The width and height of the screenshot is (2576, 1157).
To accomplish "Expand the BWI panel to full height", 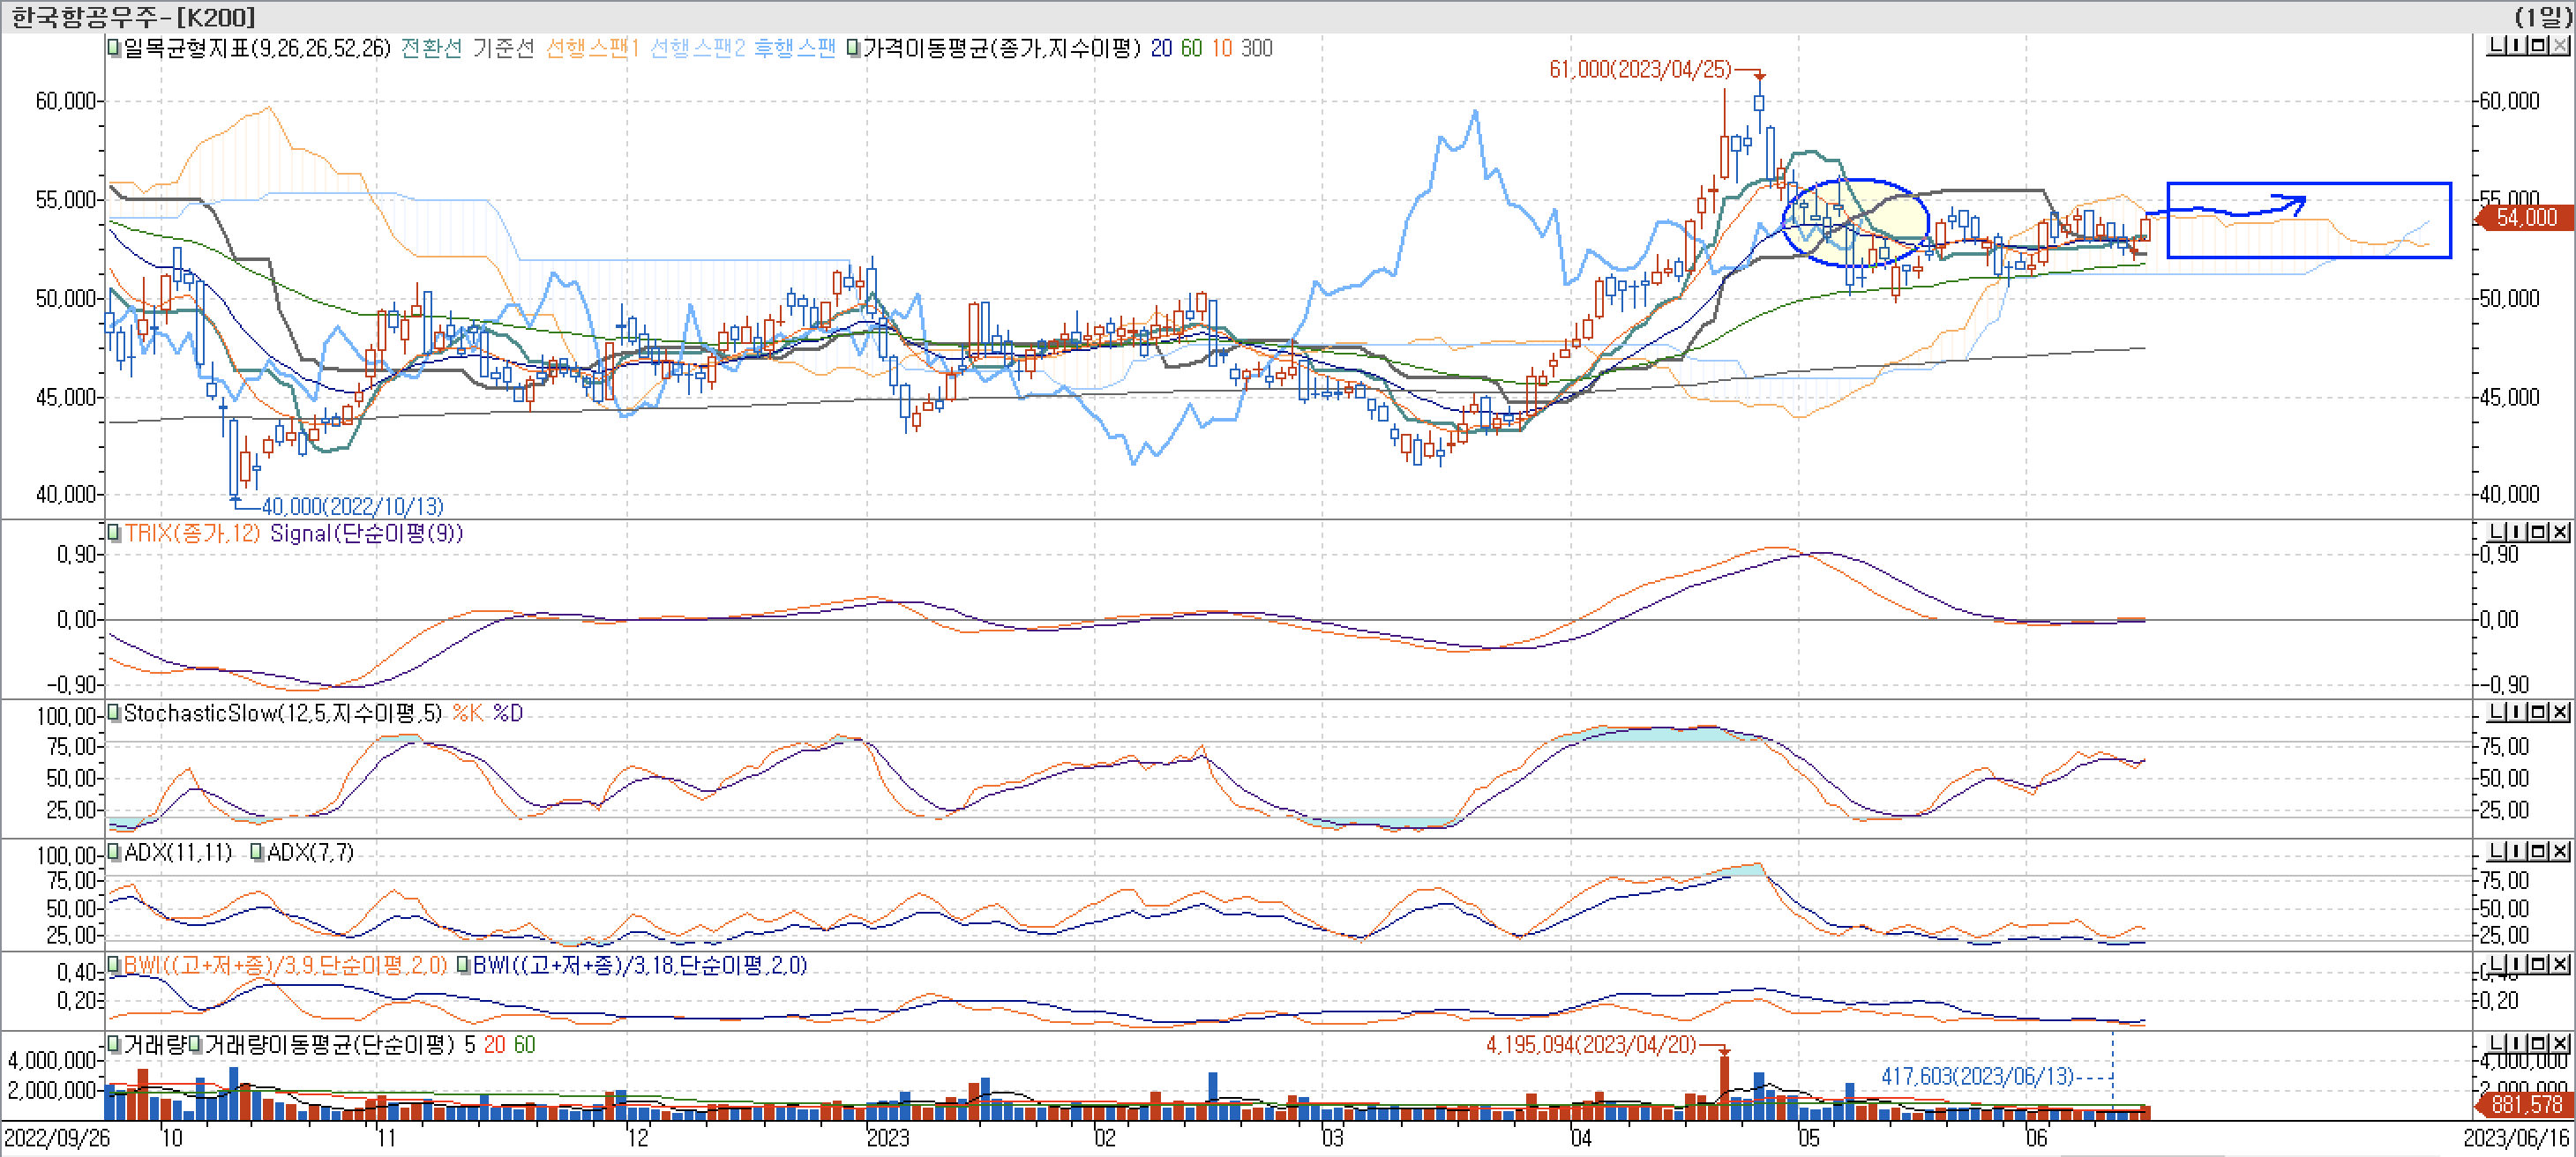I will pyautogui.click(x=2540, y=964).
